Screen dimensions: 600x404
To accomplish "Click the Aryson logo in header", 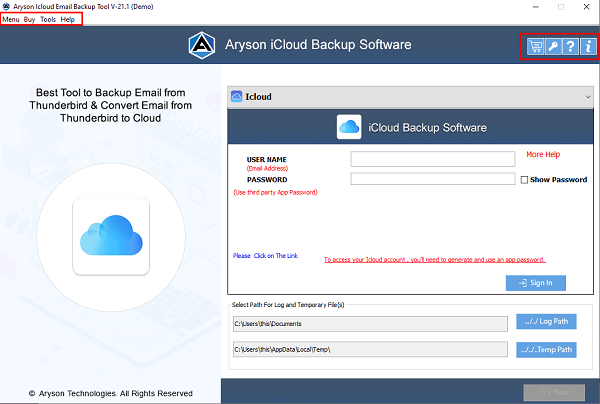I will 202,45.
